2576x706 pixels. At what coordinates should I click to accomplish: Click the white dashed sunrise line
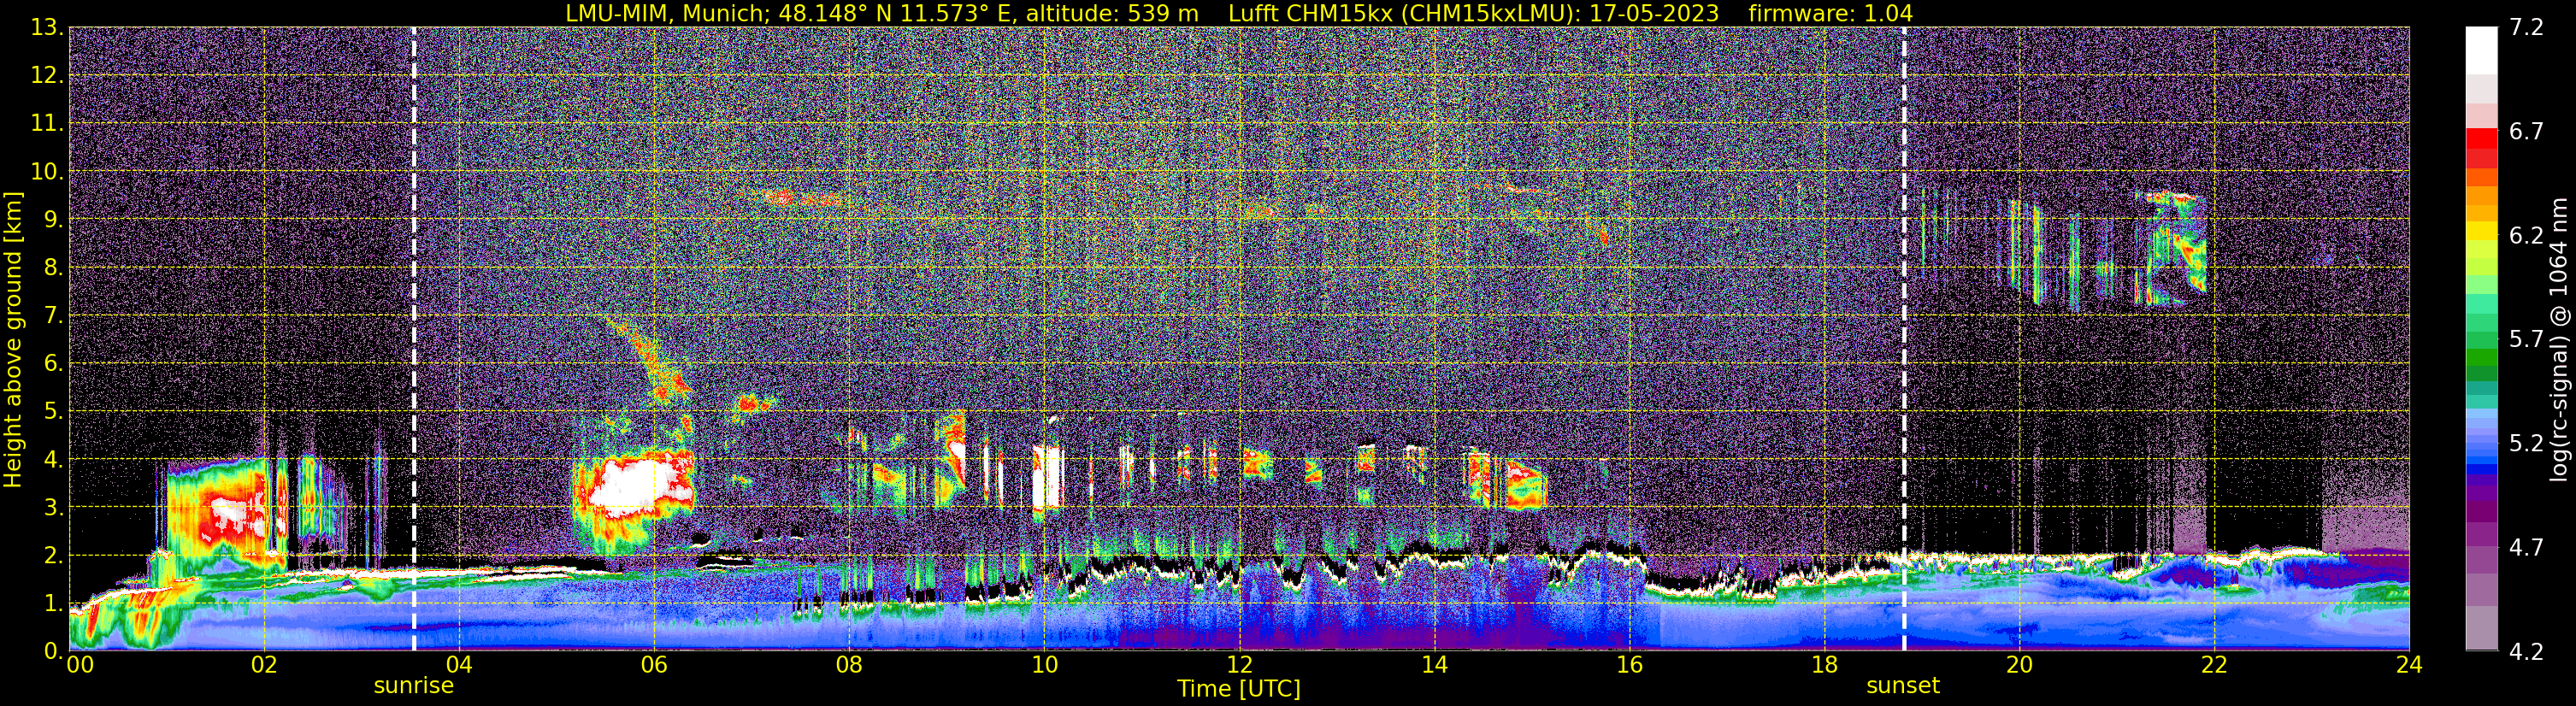click(x=413, y=340)
